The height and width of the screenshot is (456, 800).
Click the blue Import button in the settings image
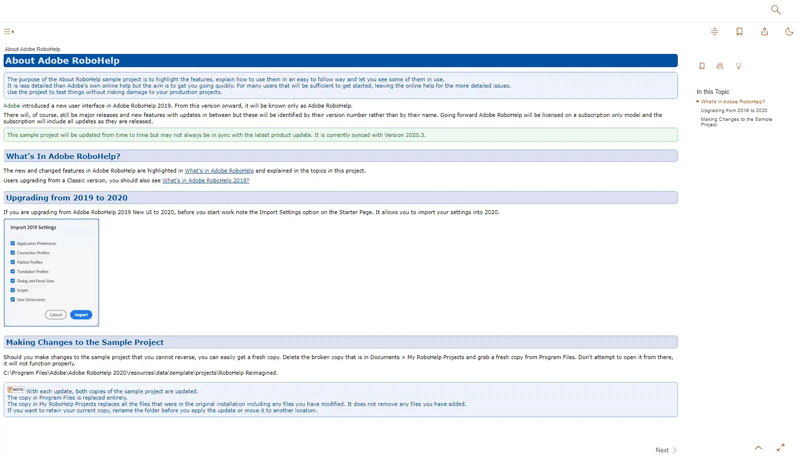(81, 315)
